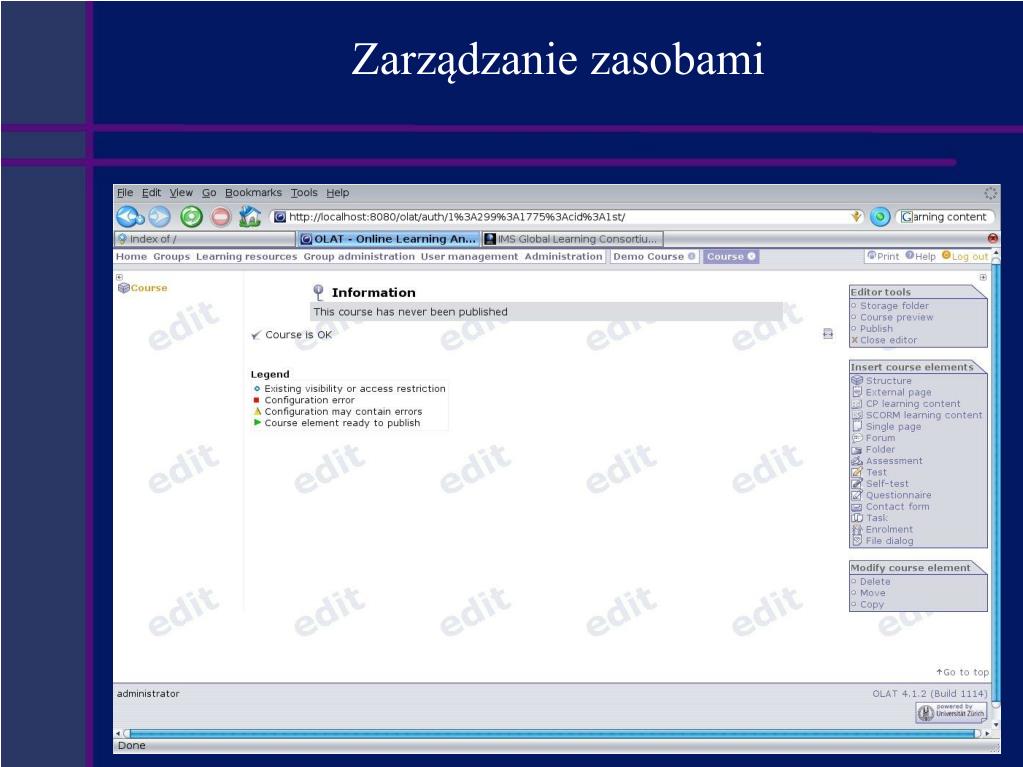Click the File dialog element icon
Viewport: 1023px width, 767px height.
857,541
